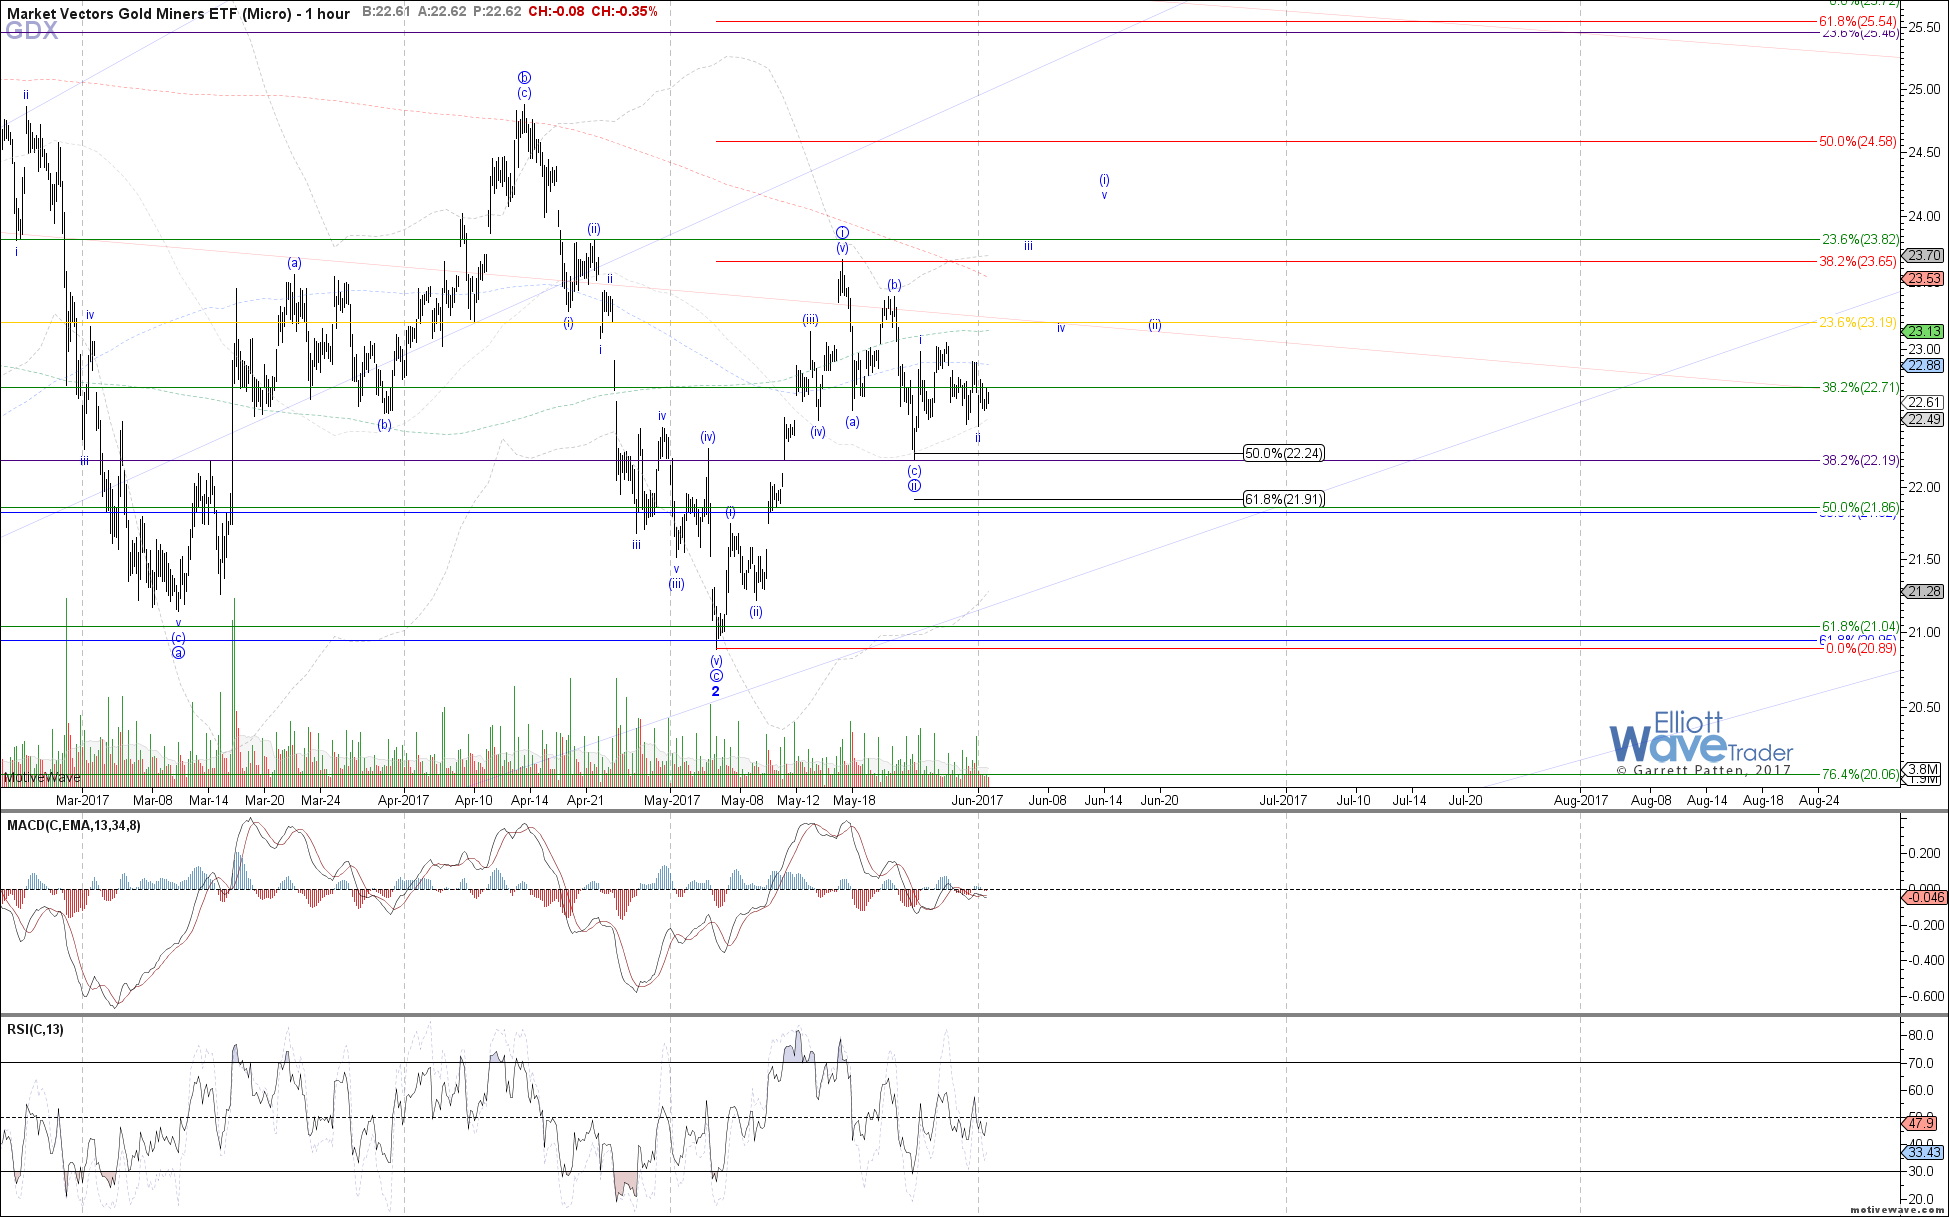The image size is (1949, 1217).
Task: Click the chart title "Market Vectors Gold Miners ETF (Micro) - 1 hour"
Action: pyautogui.click(x=178, y=13)
